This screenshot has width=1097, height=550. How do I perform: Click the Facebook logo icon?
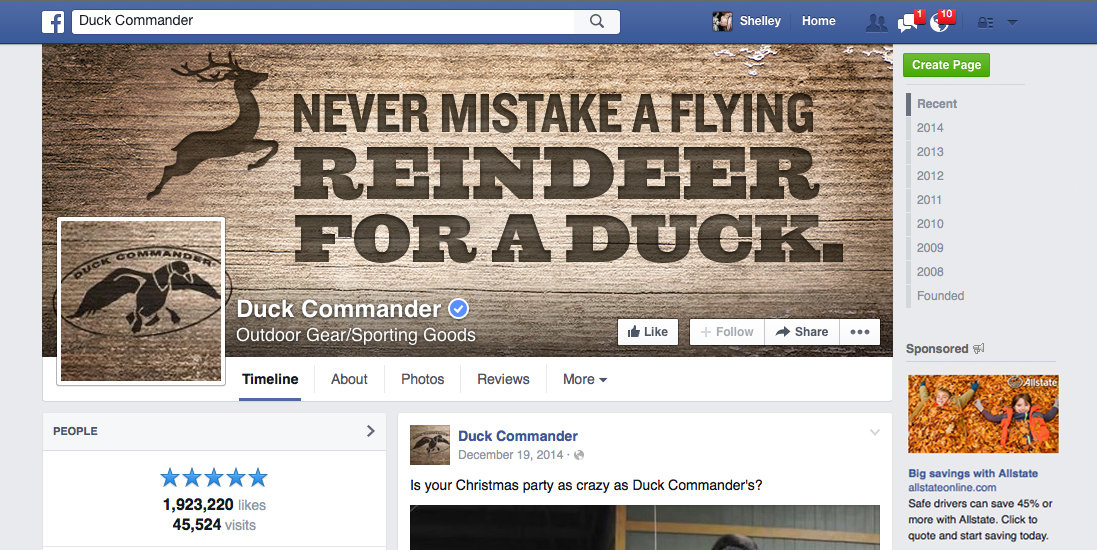point(53,22)
